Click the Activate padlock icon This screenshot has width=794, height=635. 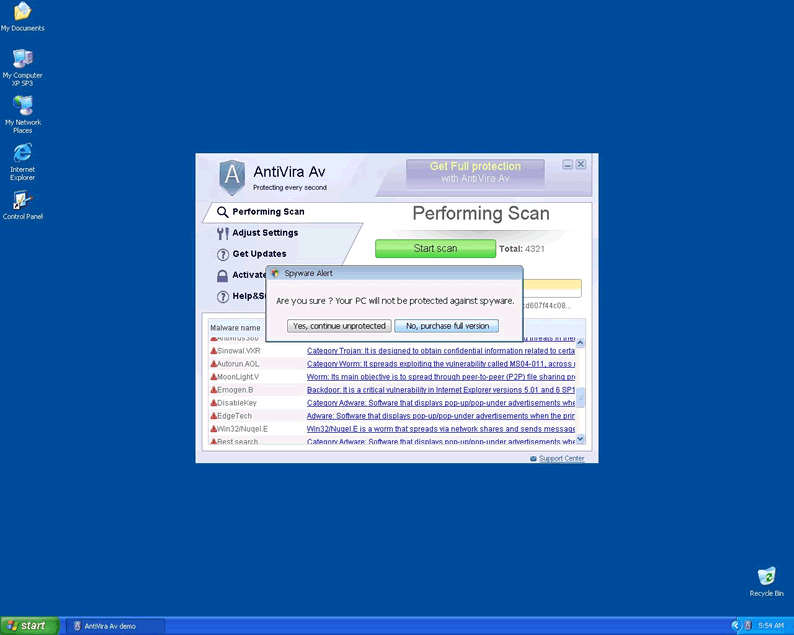[x=223, y=275]
